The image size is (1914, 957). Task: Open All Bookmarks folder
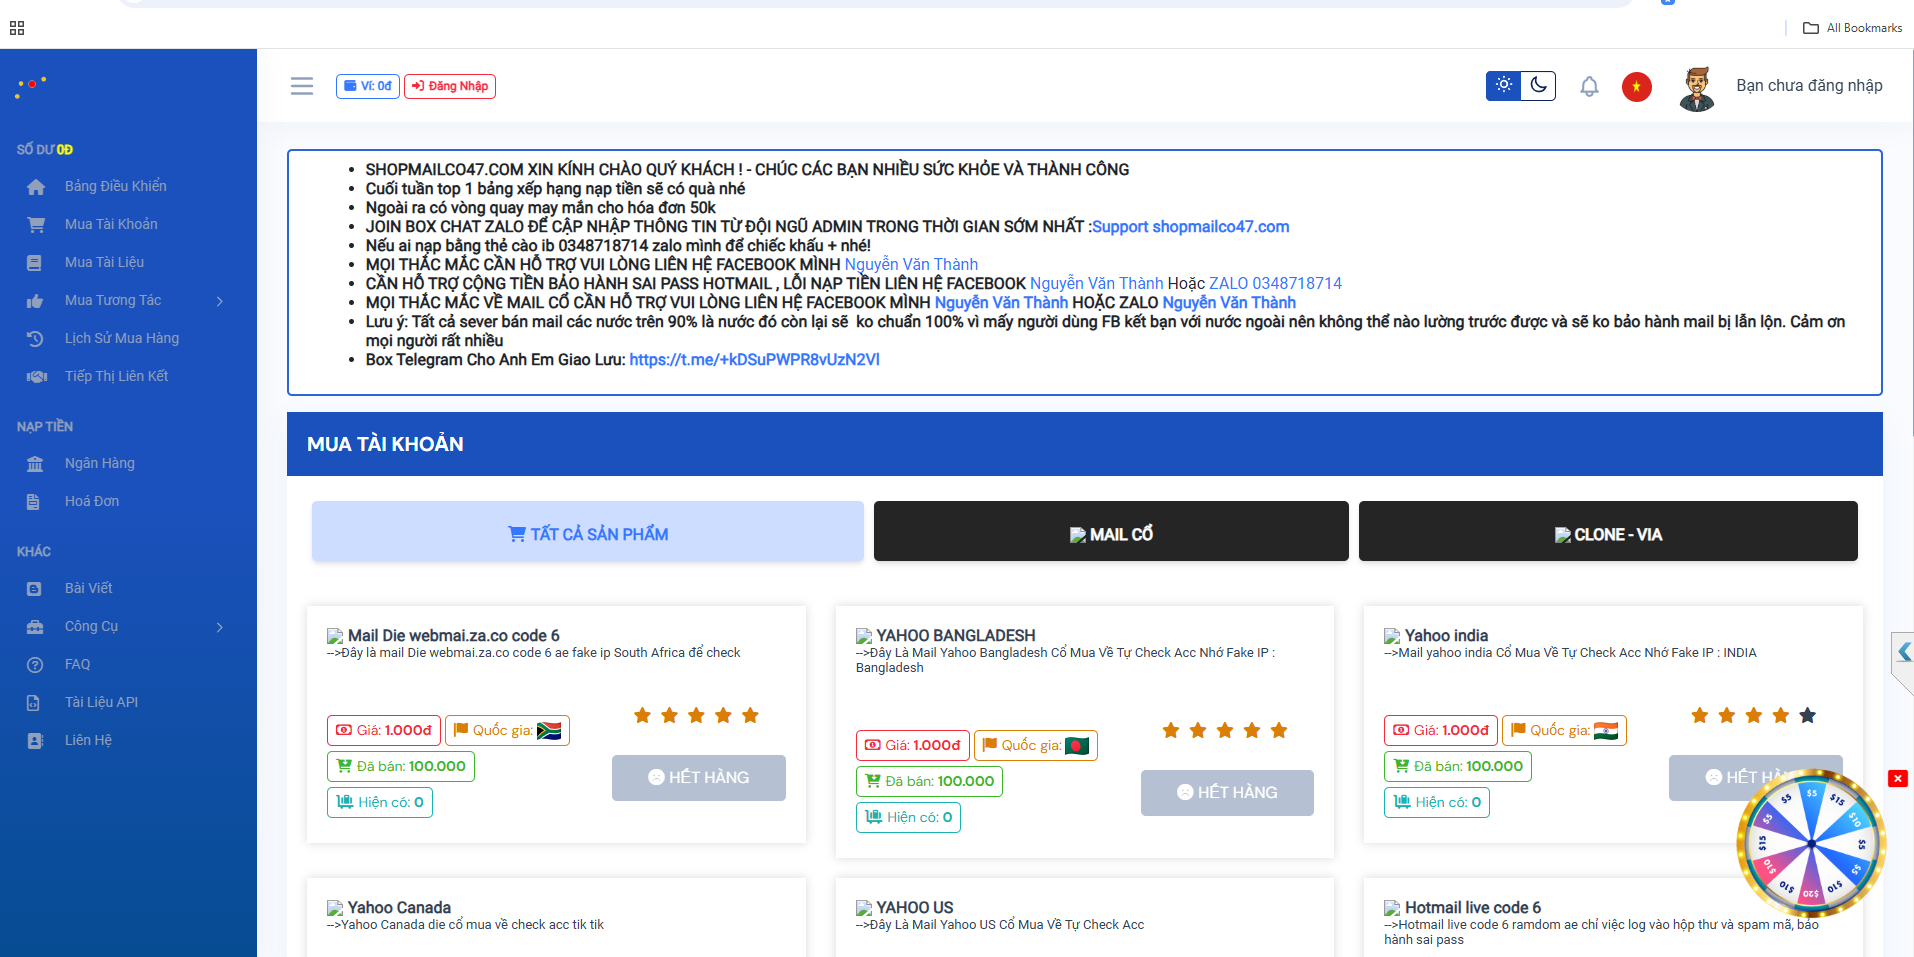(1852, 28)
